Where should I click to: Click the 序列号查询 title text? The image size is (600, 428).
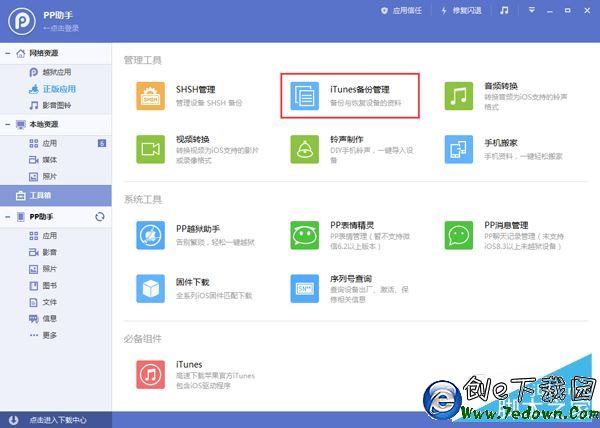[x=351, y=279]
